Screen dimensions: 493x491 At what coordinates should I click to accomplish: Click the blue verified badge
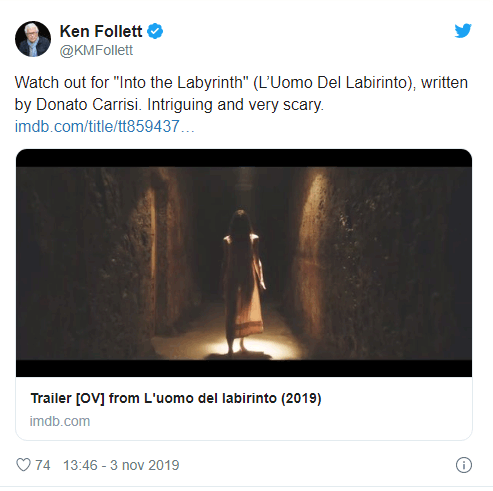(155, 31)
